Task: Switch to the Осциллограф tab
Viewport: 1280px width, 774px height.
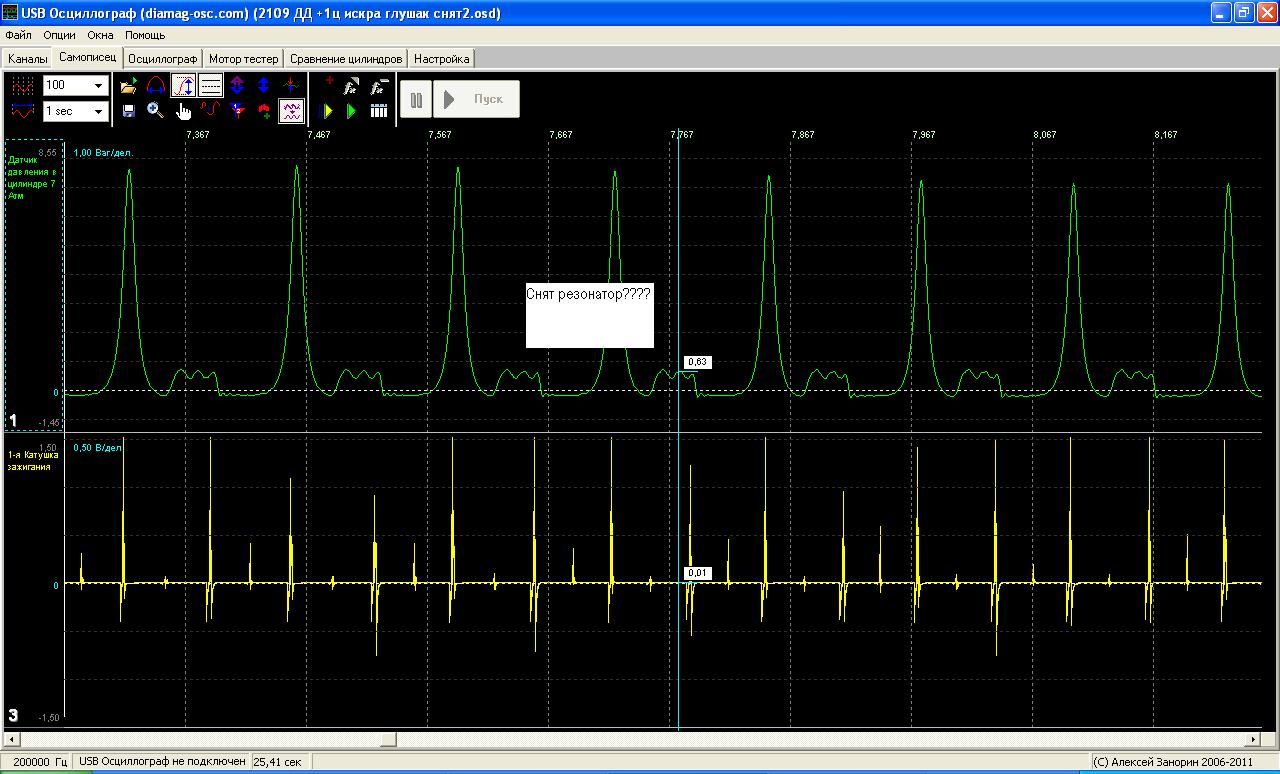Action: pos(164,59)
